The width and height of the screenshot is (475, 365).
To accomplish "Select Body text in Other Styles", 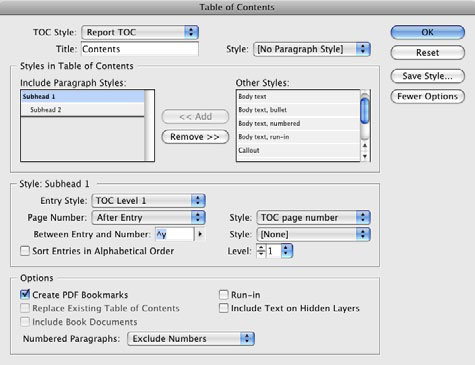I will pyautogui.click(x=298, y=96).
